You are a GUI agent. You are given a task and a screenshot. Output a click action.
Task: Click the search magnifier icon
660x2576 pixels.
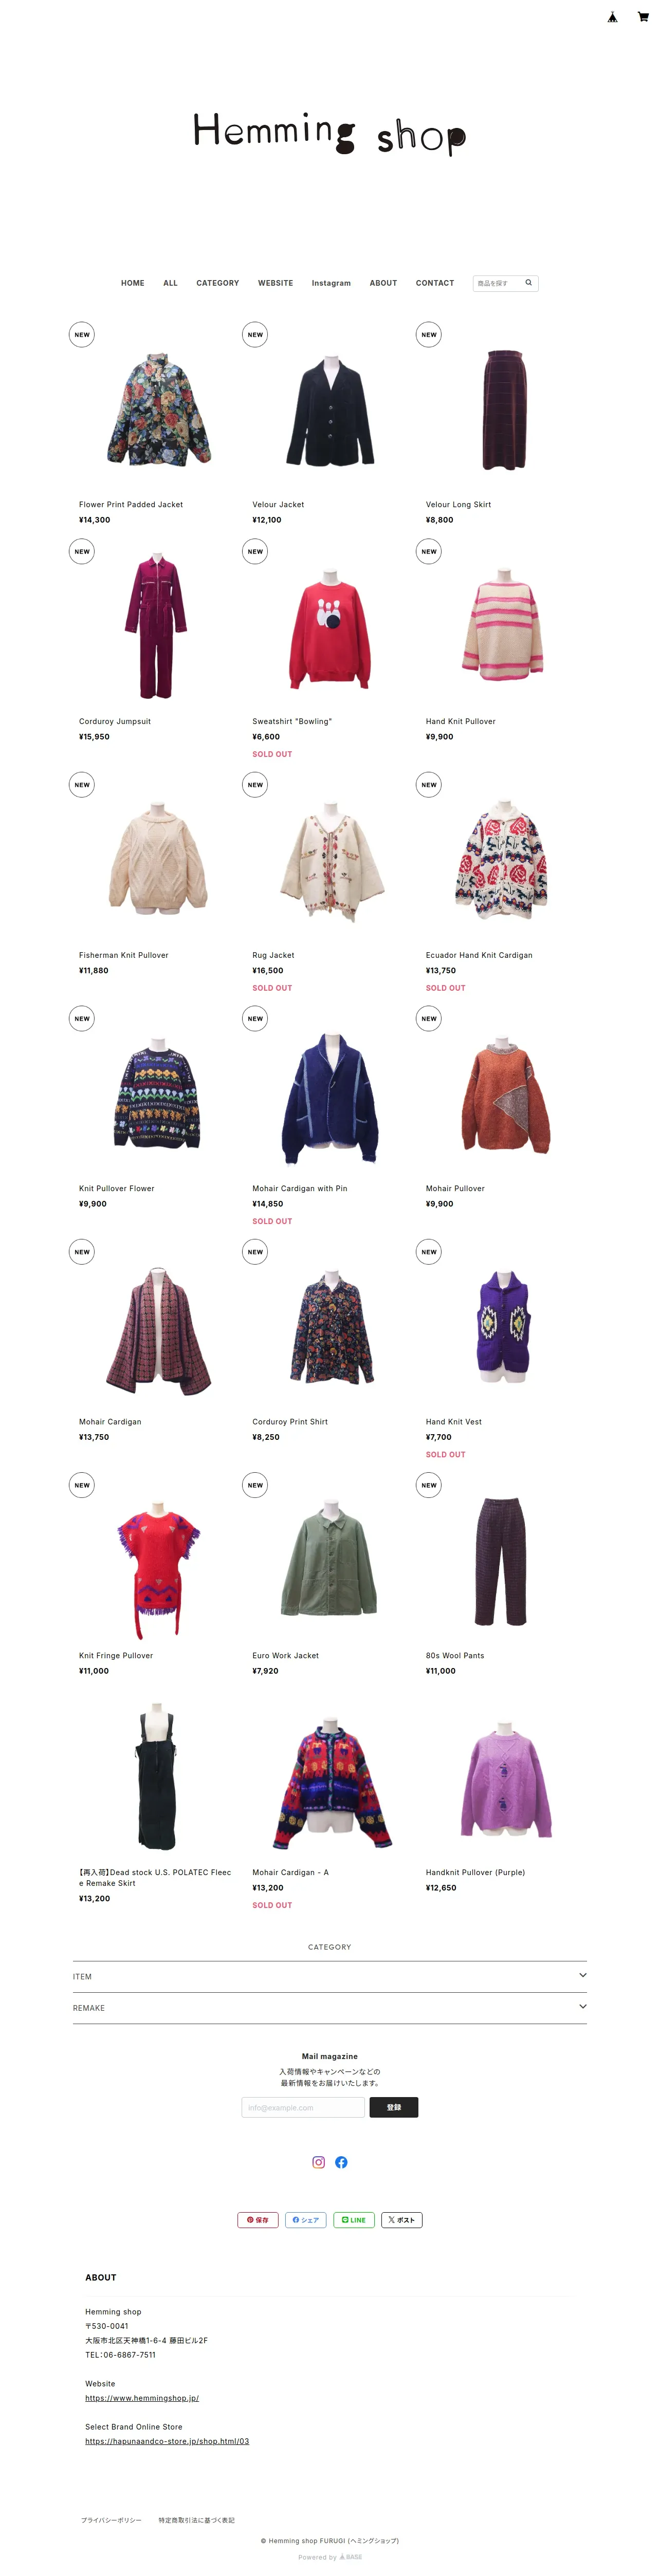(529, 283)
